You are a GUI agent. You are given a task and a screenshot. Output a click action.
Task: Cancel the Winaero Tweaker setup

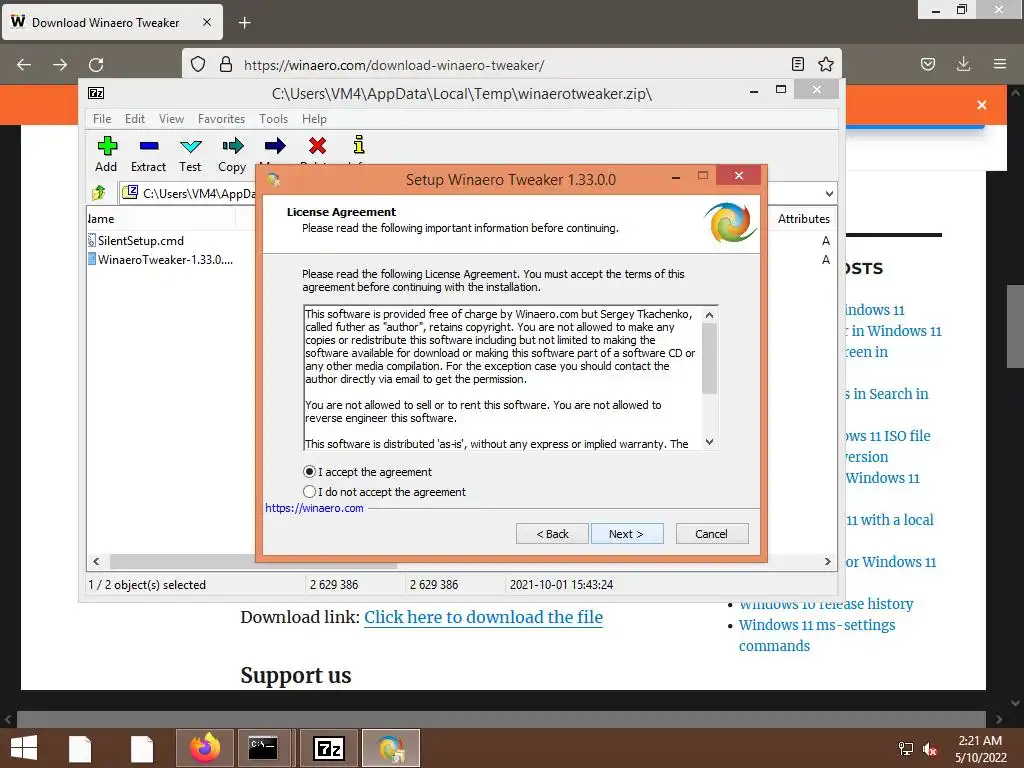click(712, 534)
